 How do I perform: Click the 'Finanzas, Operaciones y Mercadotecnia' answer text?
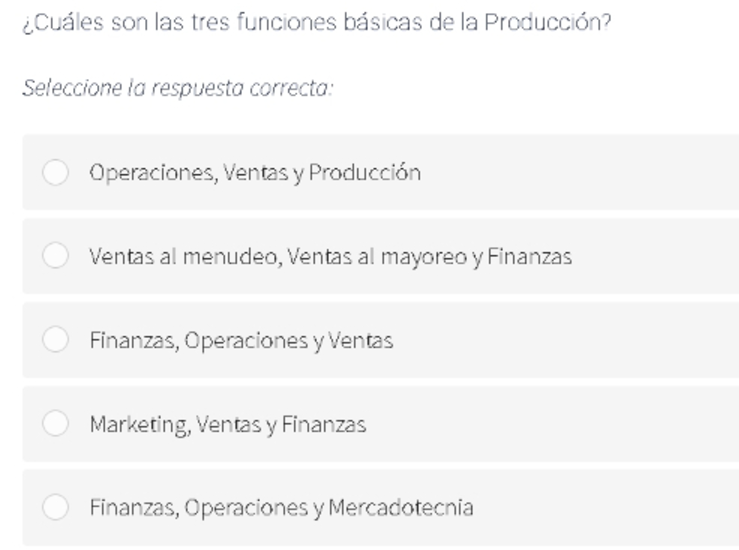pos(281,508)
